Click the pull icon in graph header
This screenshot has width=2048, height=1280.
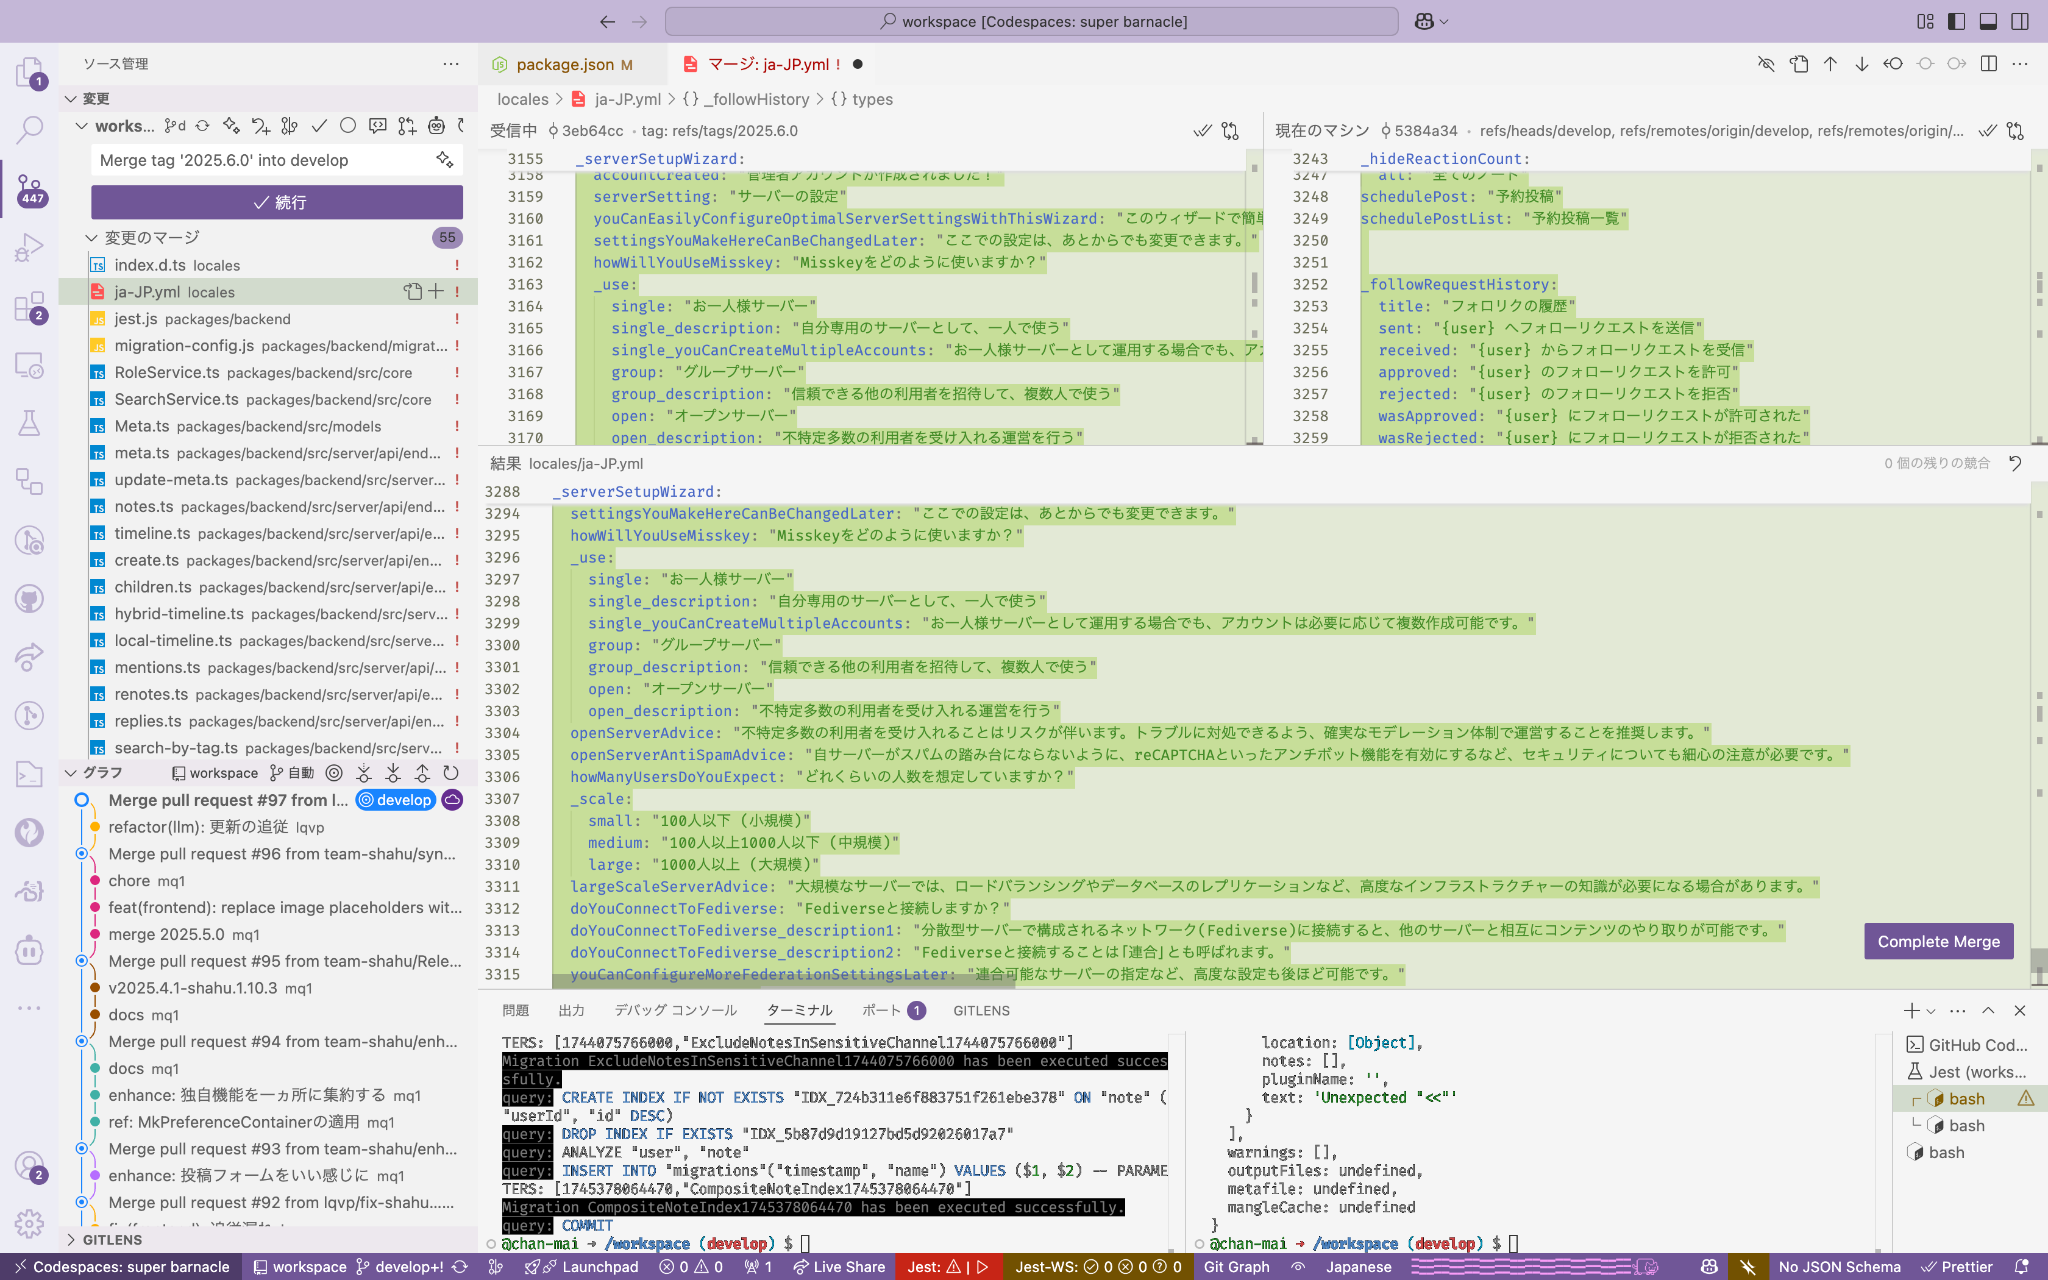pos(393,773)
